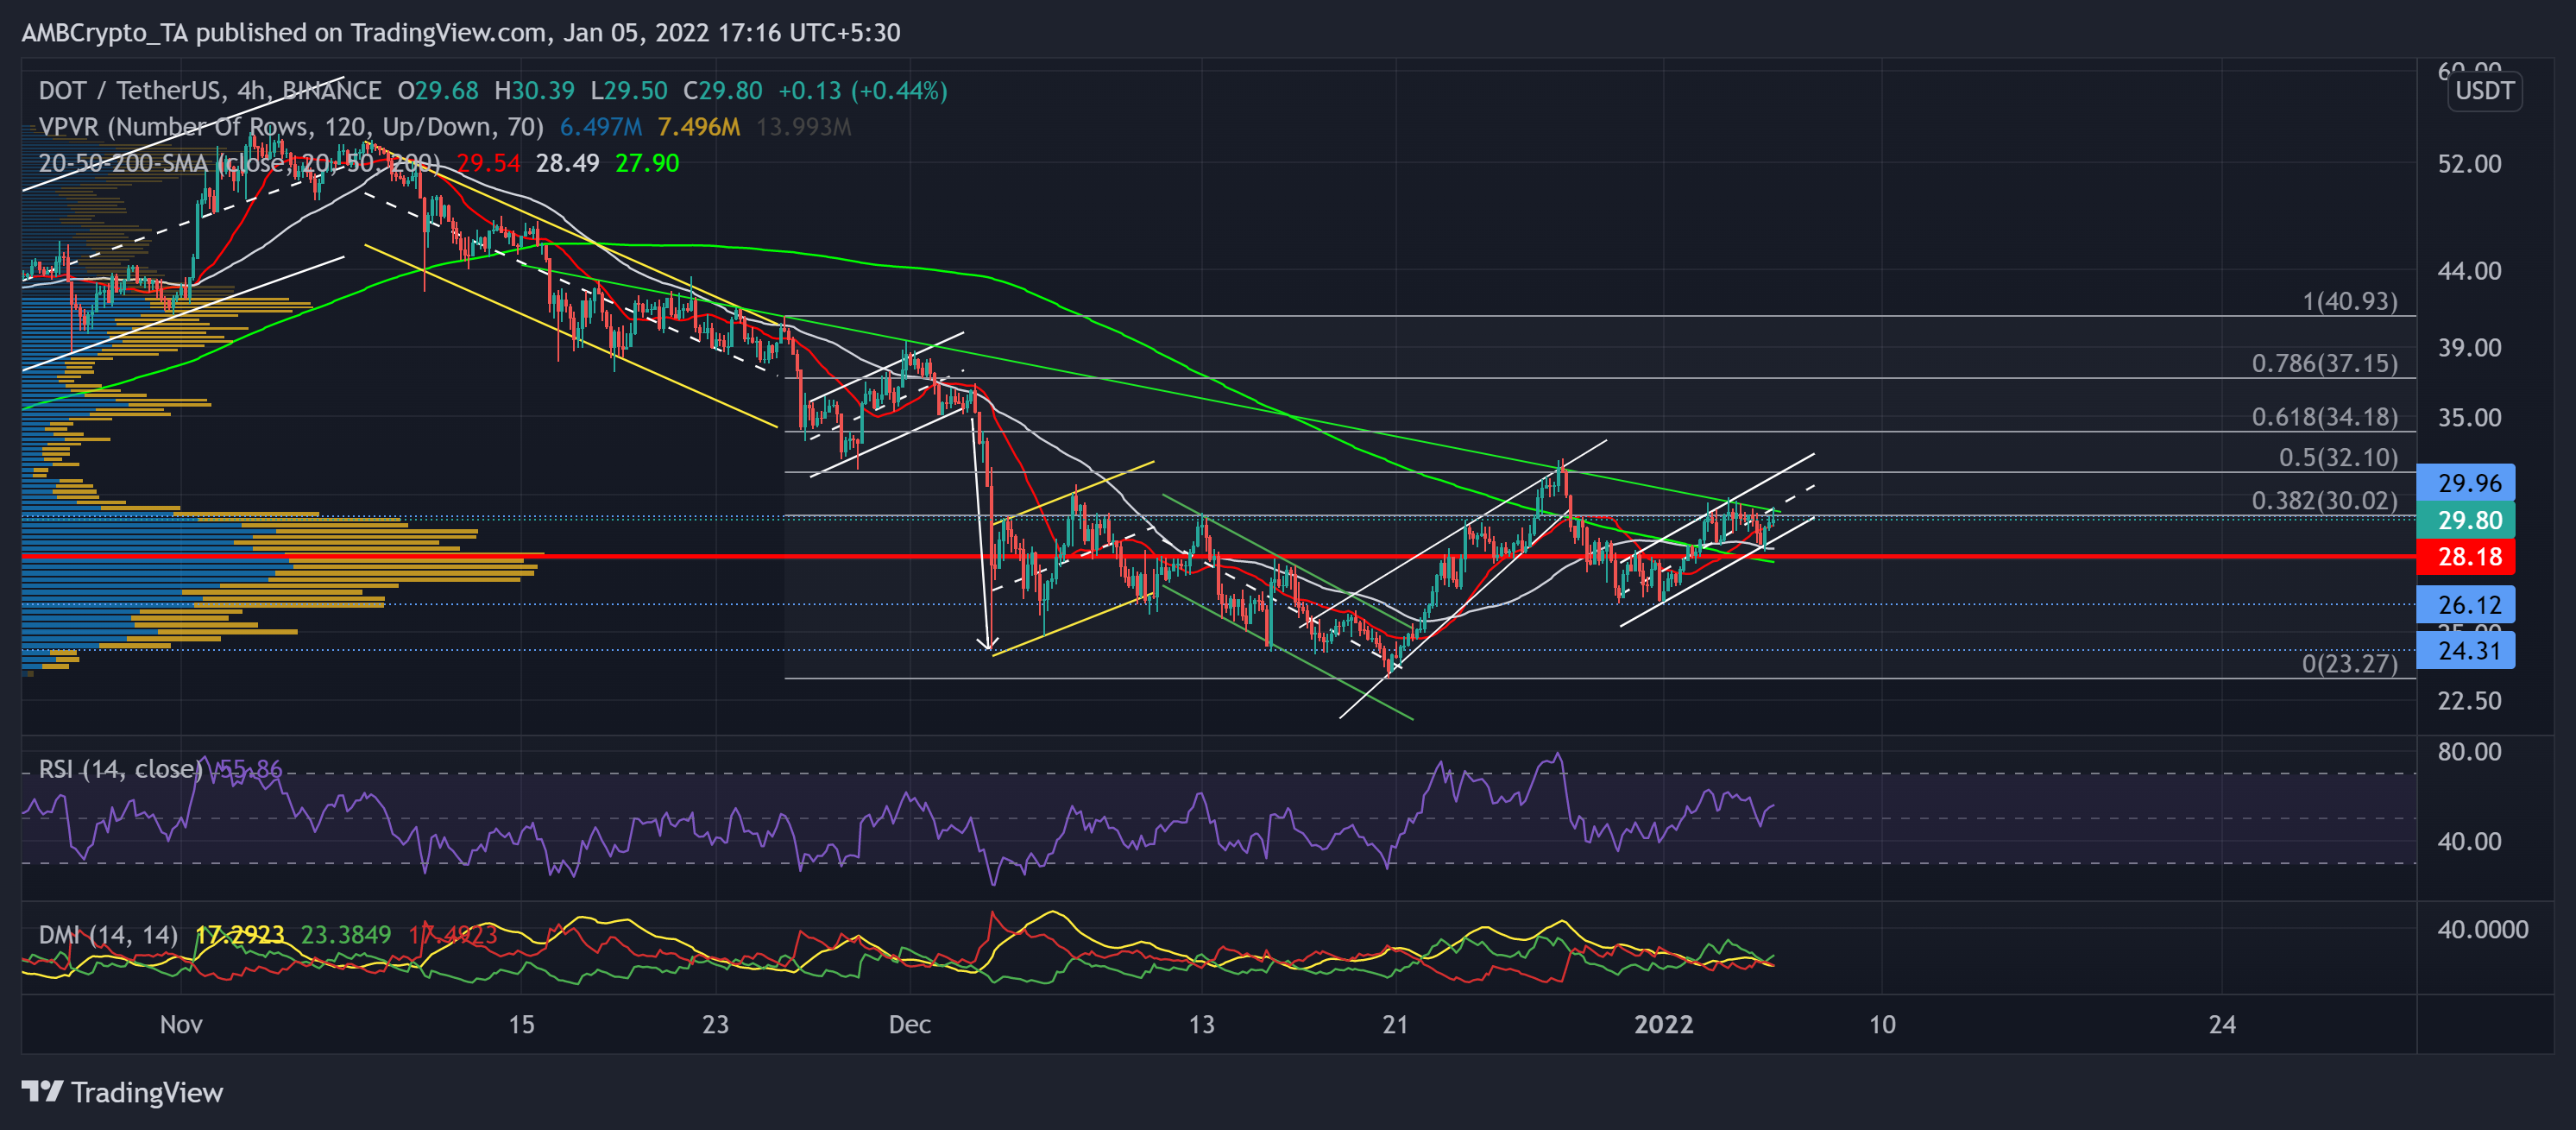Click the red 28.18 price tag

pos(2468,556)
